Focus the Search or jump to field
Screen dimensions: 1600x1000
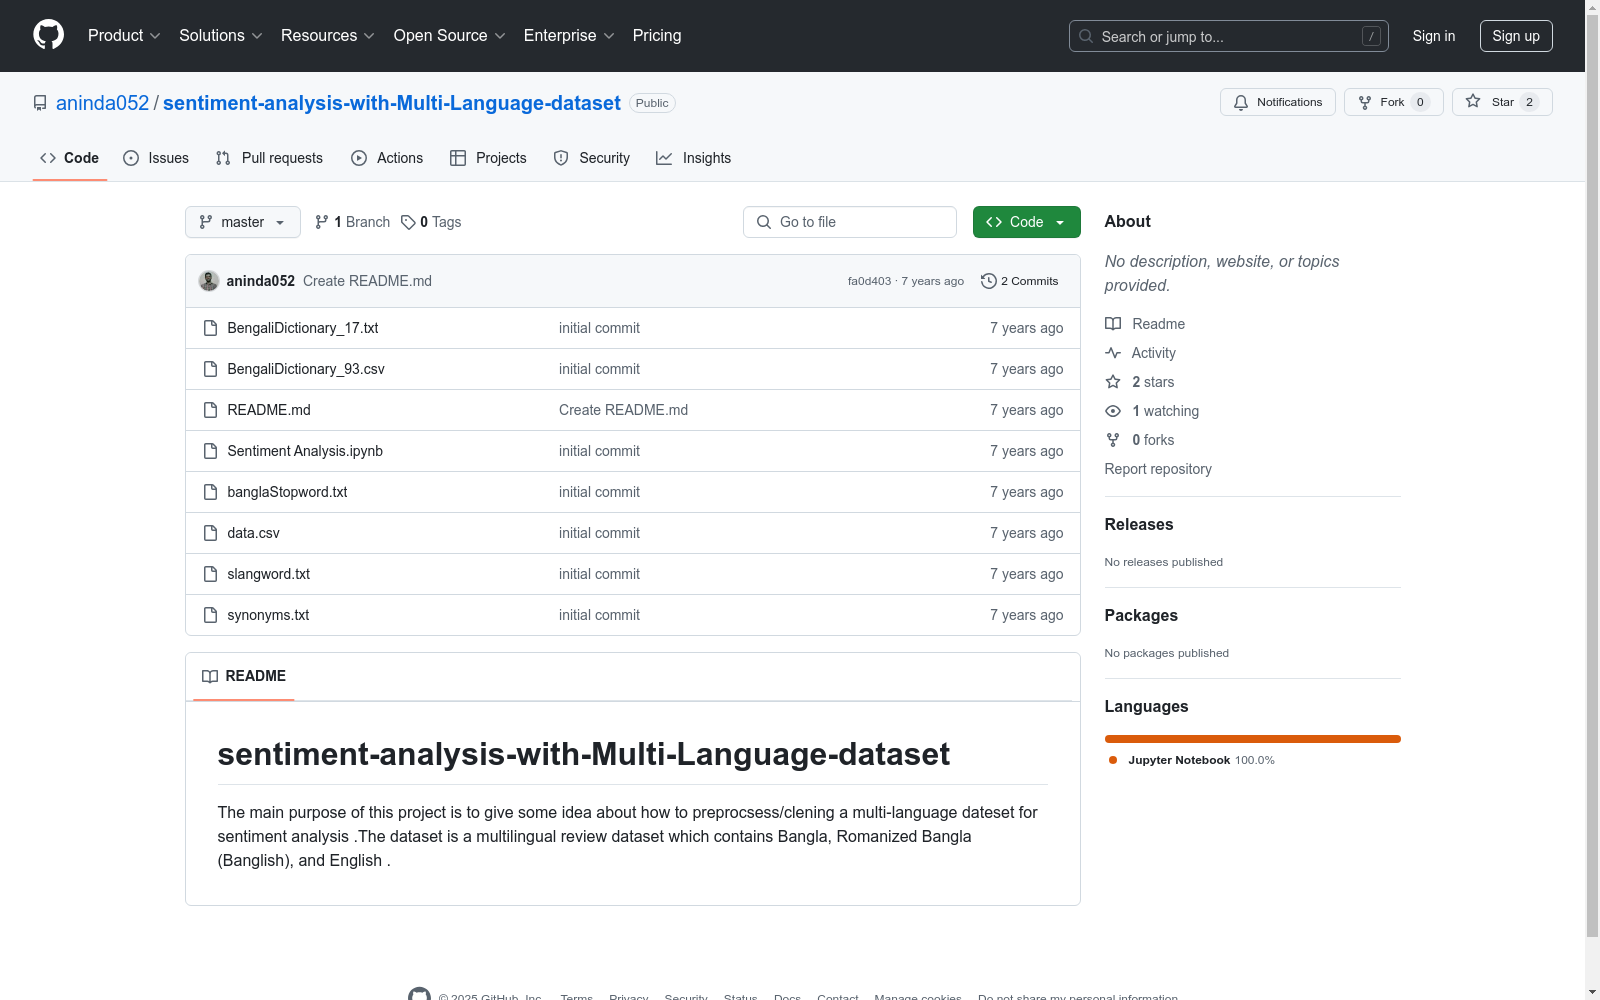tap(1229, 36)
